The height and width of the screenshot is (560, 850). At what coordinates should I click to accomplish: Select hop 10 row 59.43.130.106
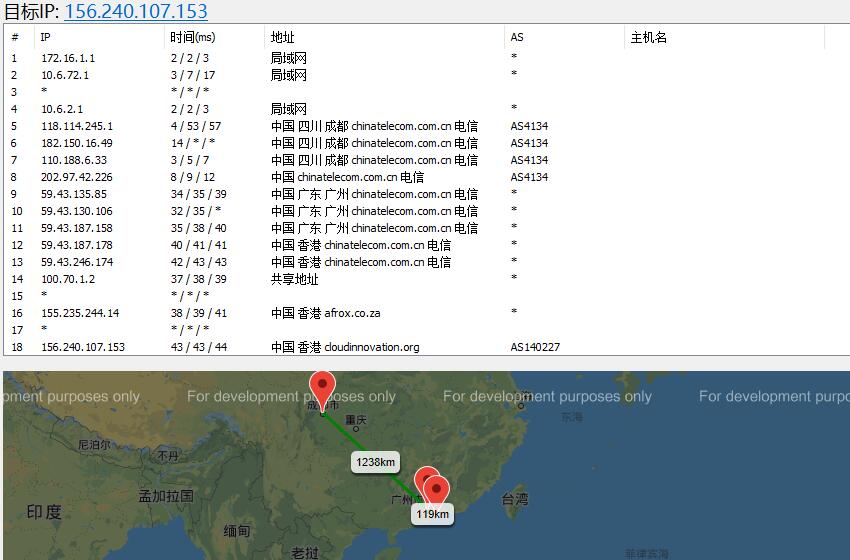click(x=77, y=211)
